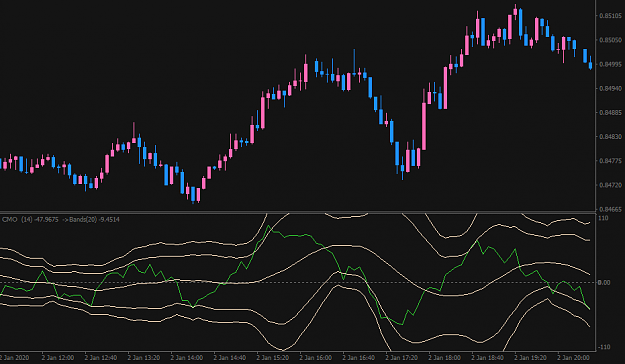Click the 0.84940 price axis label
Viewport: 625px width, 364px height.
pyautogui.click(x=610, y=88)
